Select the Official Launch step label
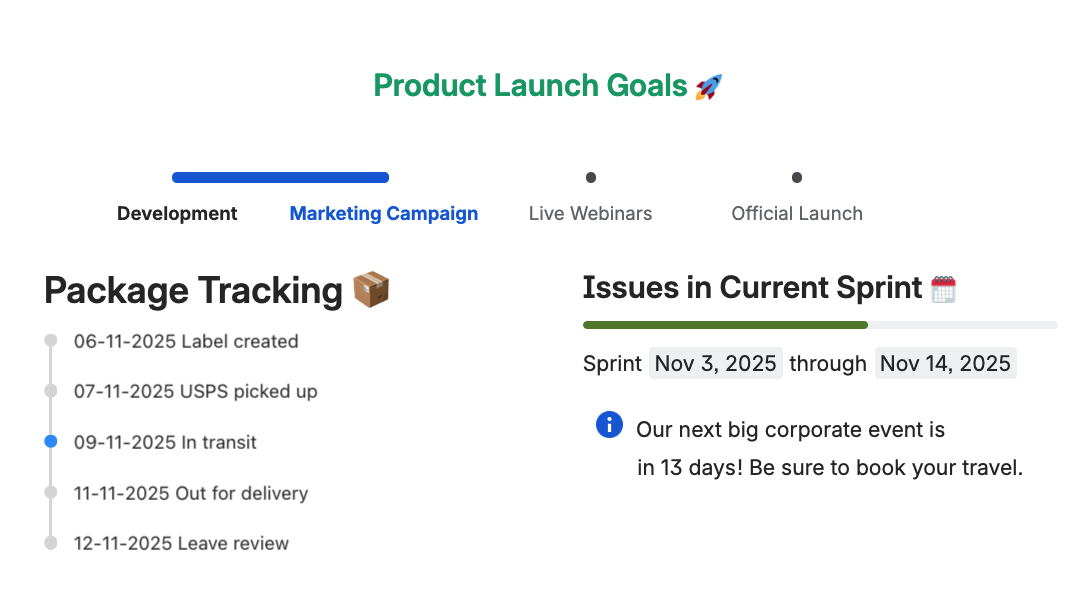The width and height of the screenshot is (1086, 610). pos(797,213)
